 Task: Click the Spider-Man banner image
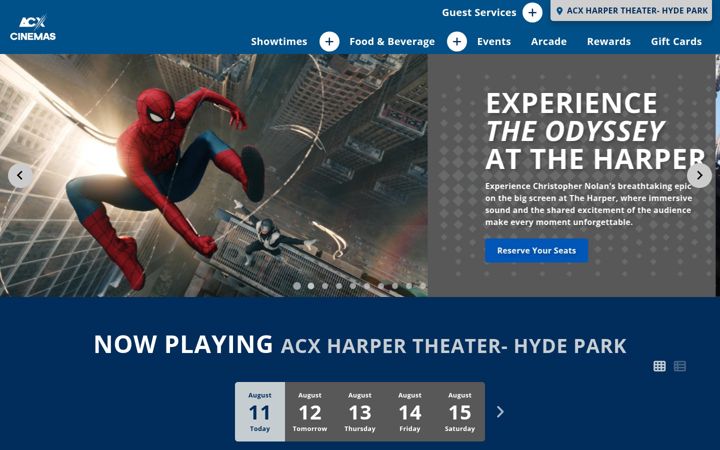pyautogui.click(x=214, y=175)
